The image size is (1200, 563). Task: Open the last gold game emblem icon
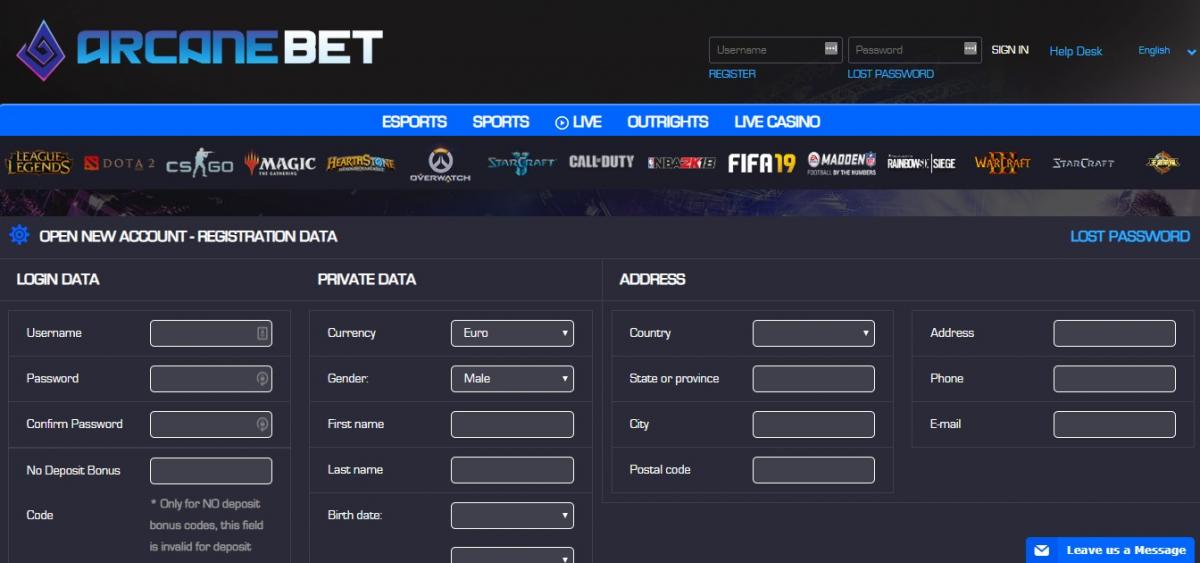(1163, 163)
